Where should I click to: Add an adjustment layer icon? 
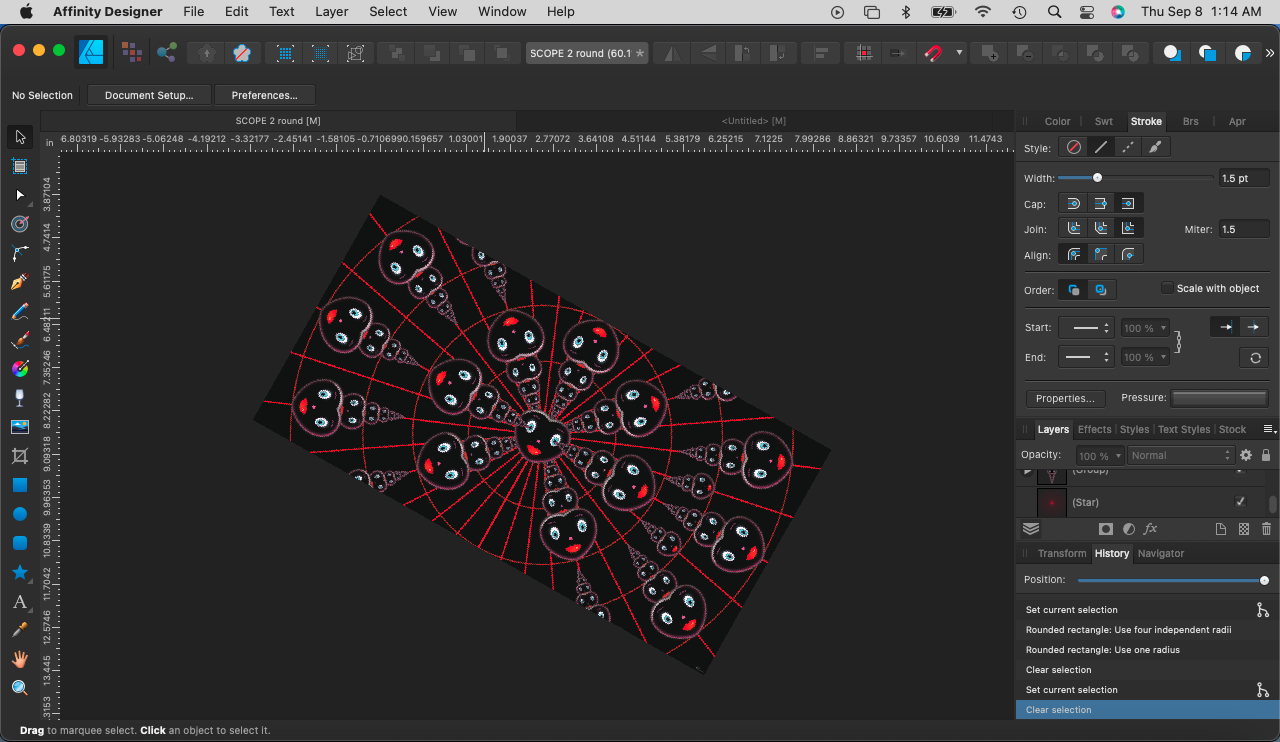click(x=1129, y=529)
